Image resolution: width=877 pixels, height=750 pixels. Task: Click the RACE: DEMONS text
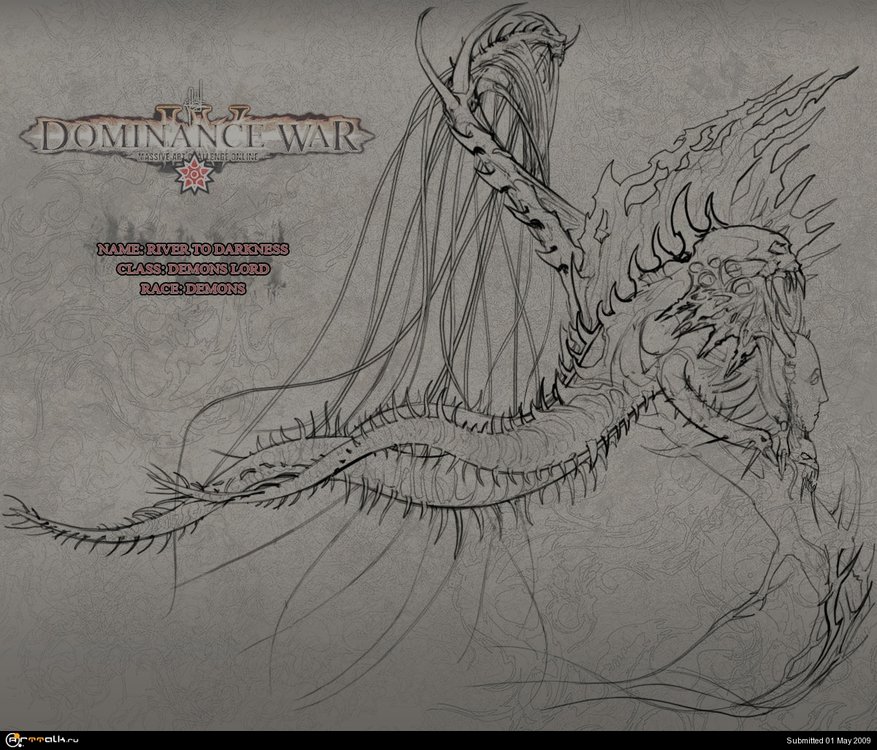click(x=193, y=288)
